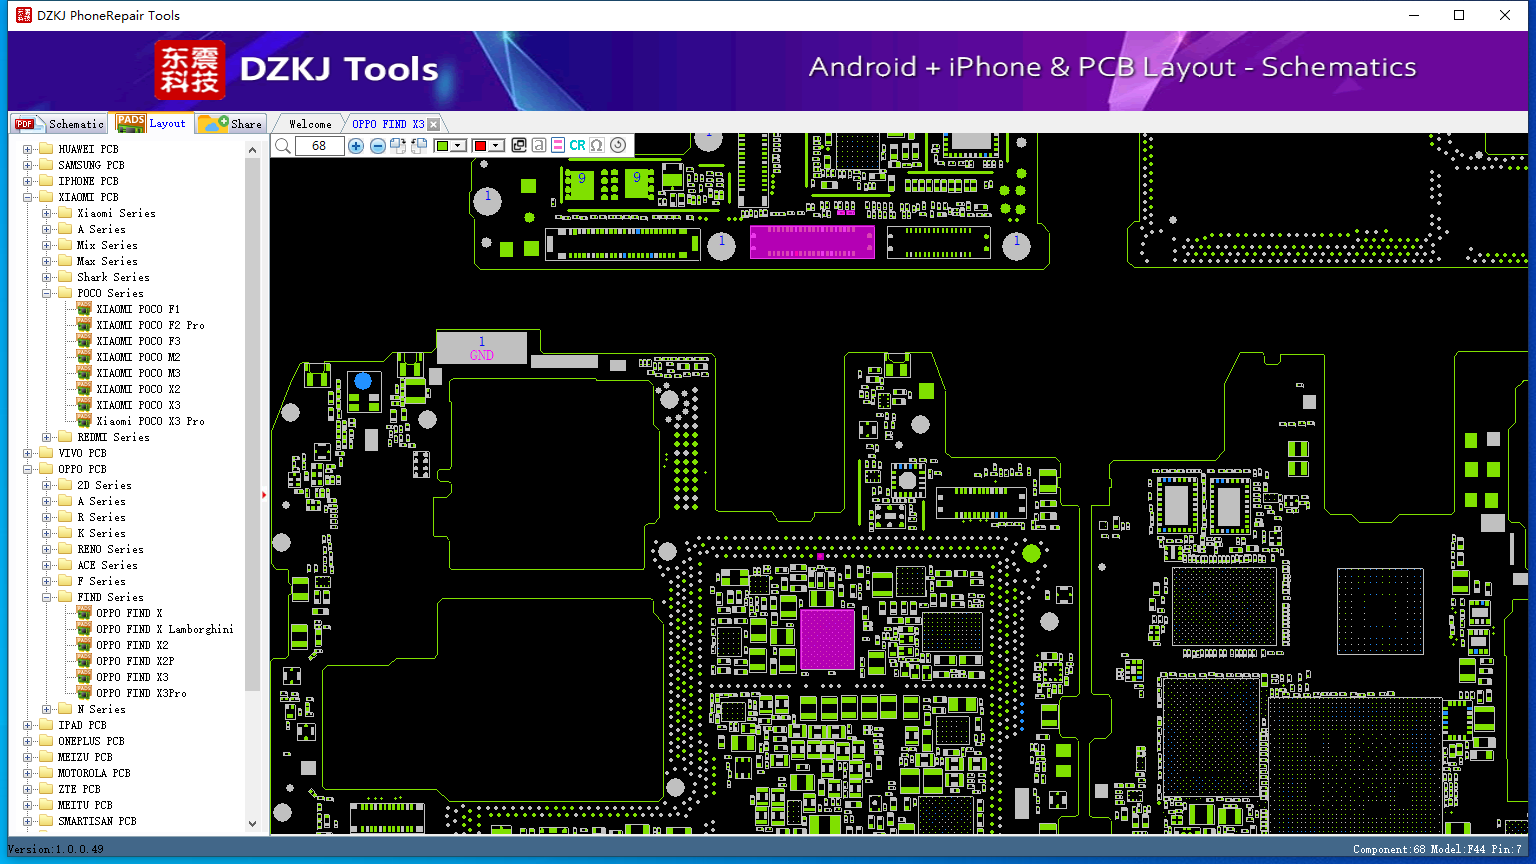Image resolution: width=1536 pixels, height=864 pixels.
Task: Expand the SAMSUNG PCB node
Action: pos(28,165)
